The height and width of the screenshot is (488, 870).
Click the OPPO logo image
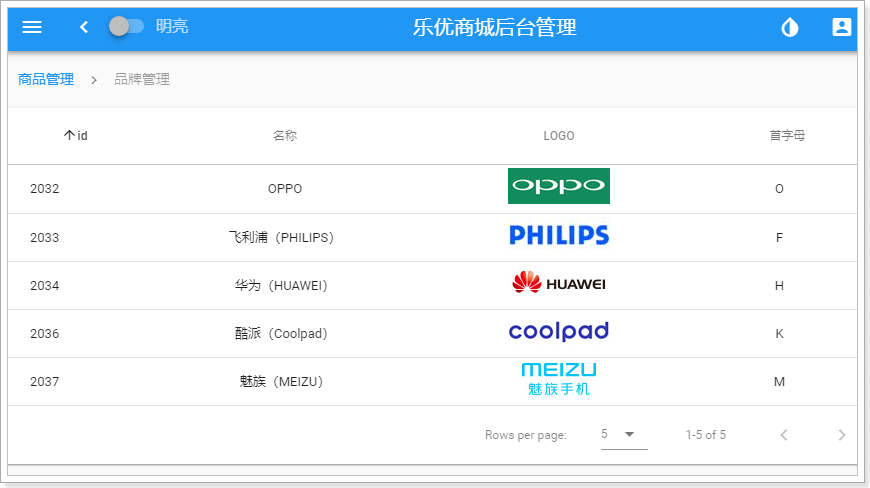[x=559, y=186]
